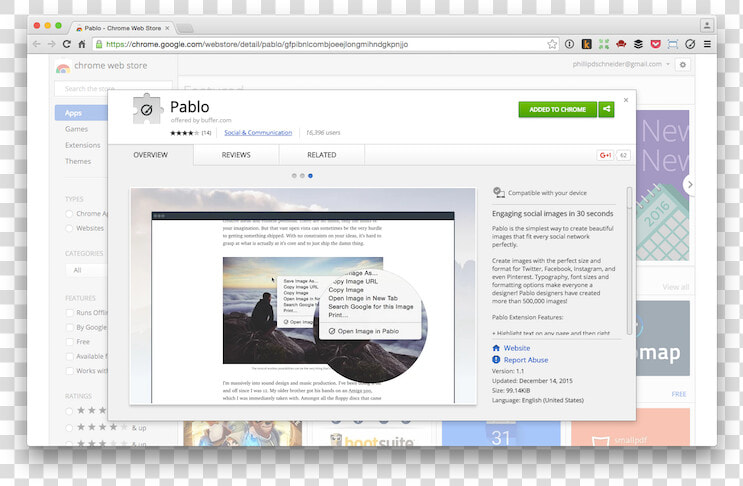Open the new tab button
Viewport: 743px width, 486px height.
[185, 28]
